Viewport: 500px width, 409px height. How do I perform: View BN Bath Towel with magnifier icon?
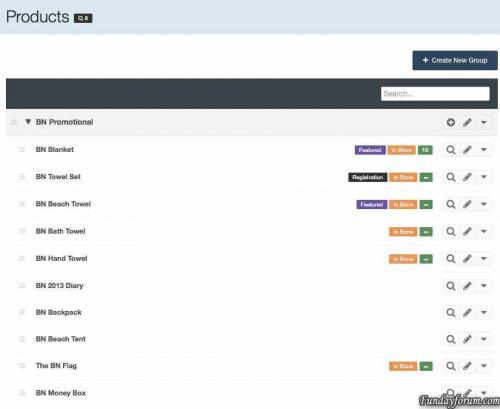(x=451, y=231)
